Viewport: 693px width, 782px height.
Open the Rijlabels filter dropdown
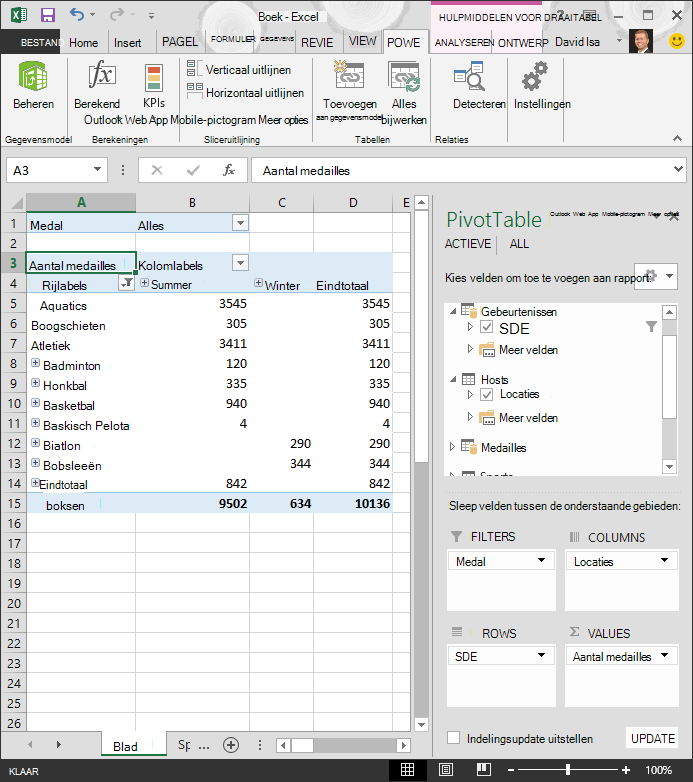click(x=127, y=283)
